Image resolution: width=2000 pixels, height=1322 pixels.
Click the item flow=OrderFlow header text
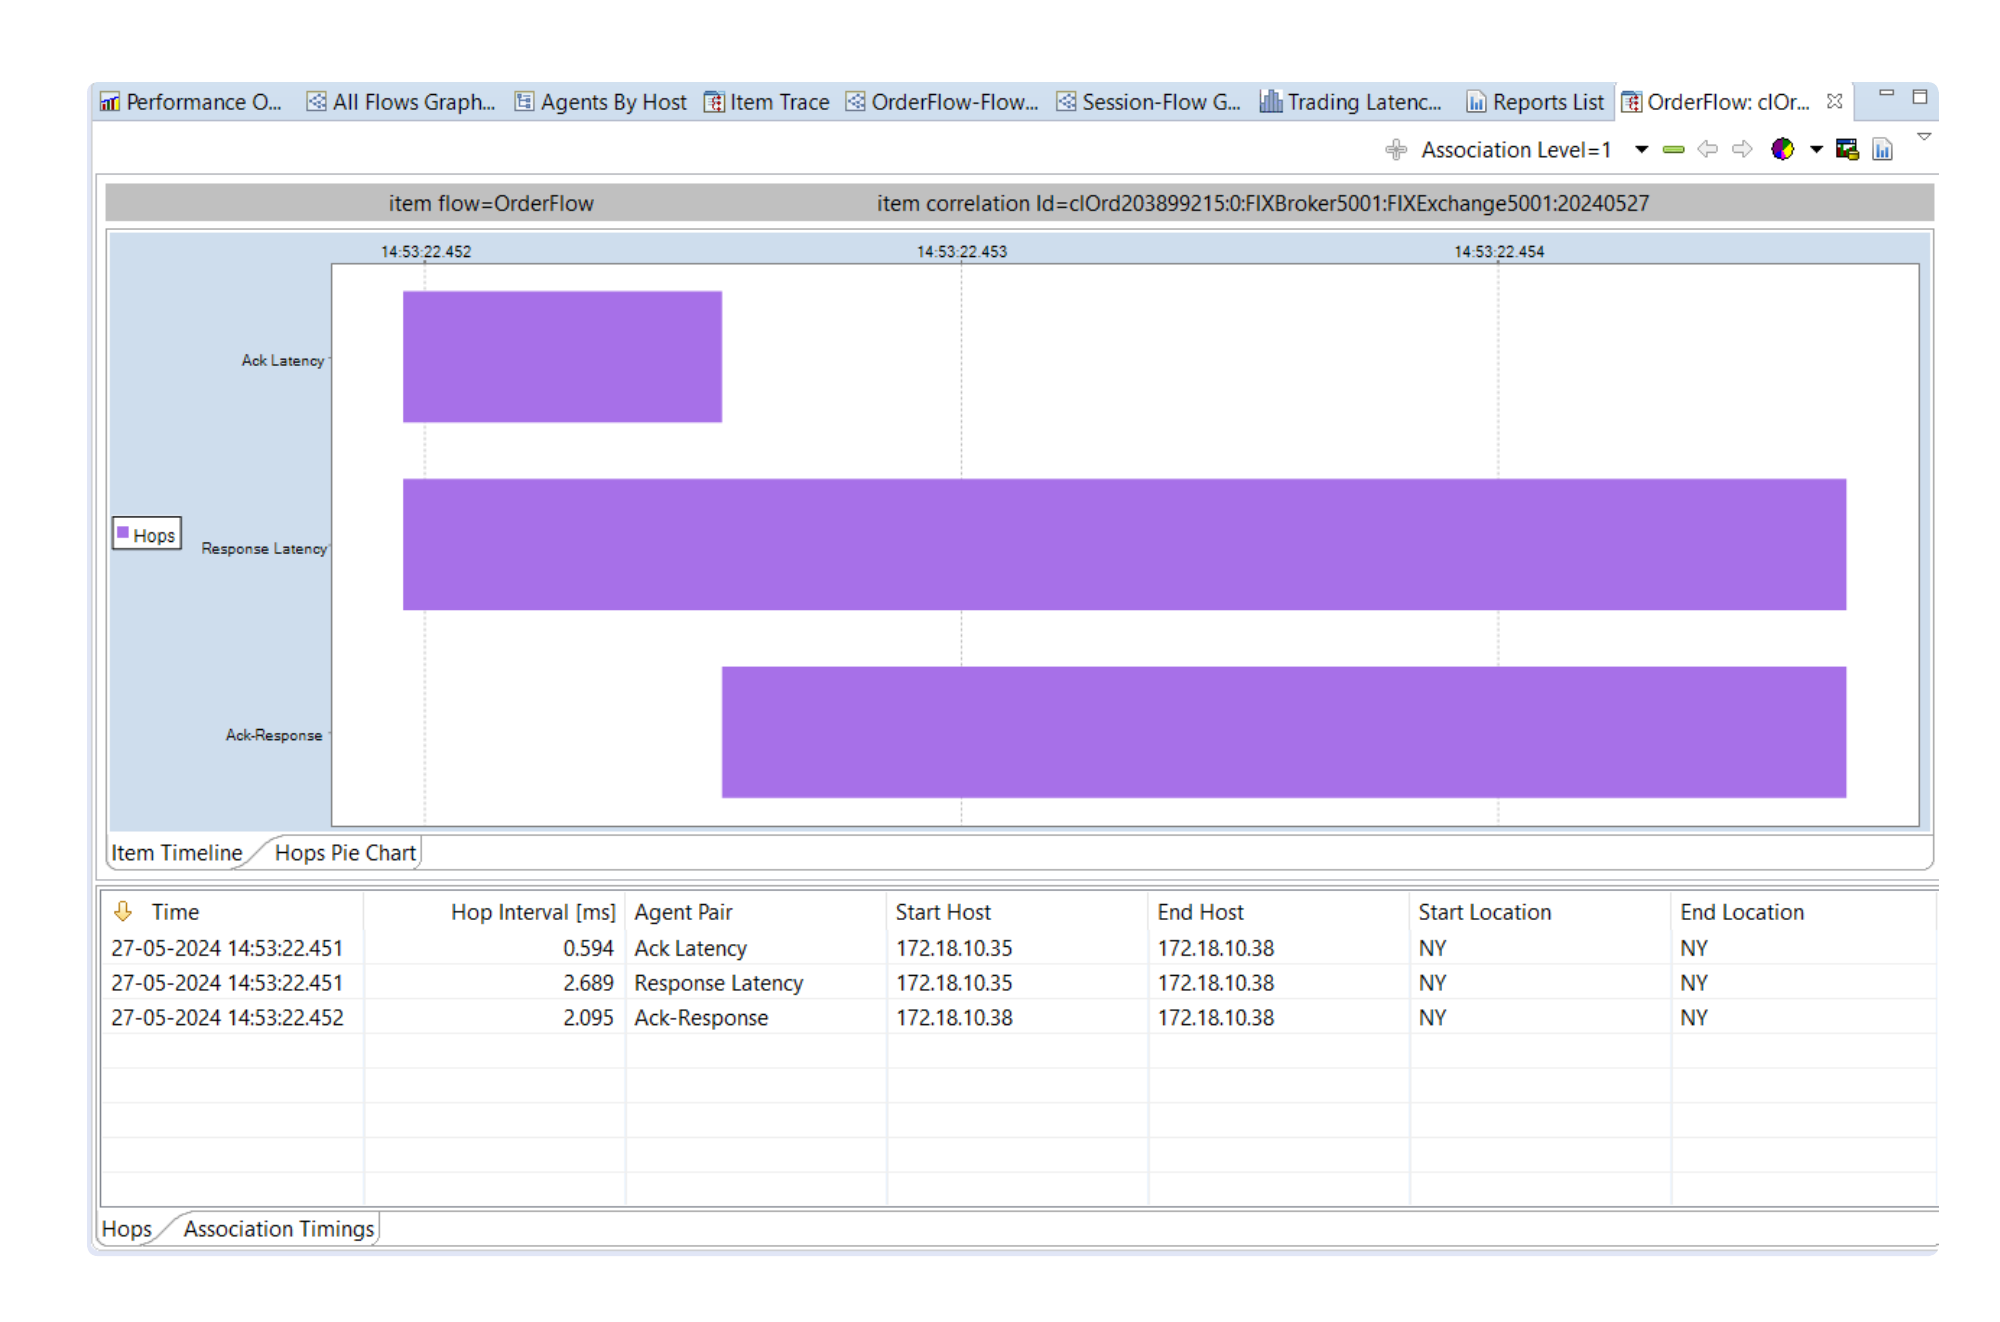(x=491, y=204)
